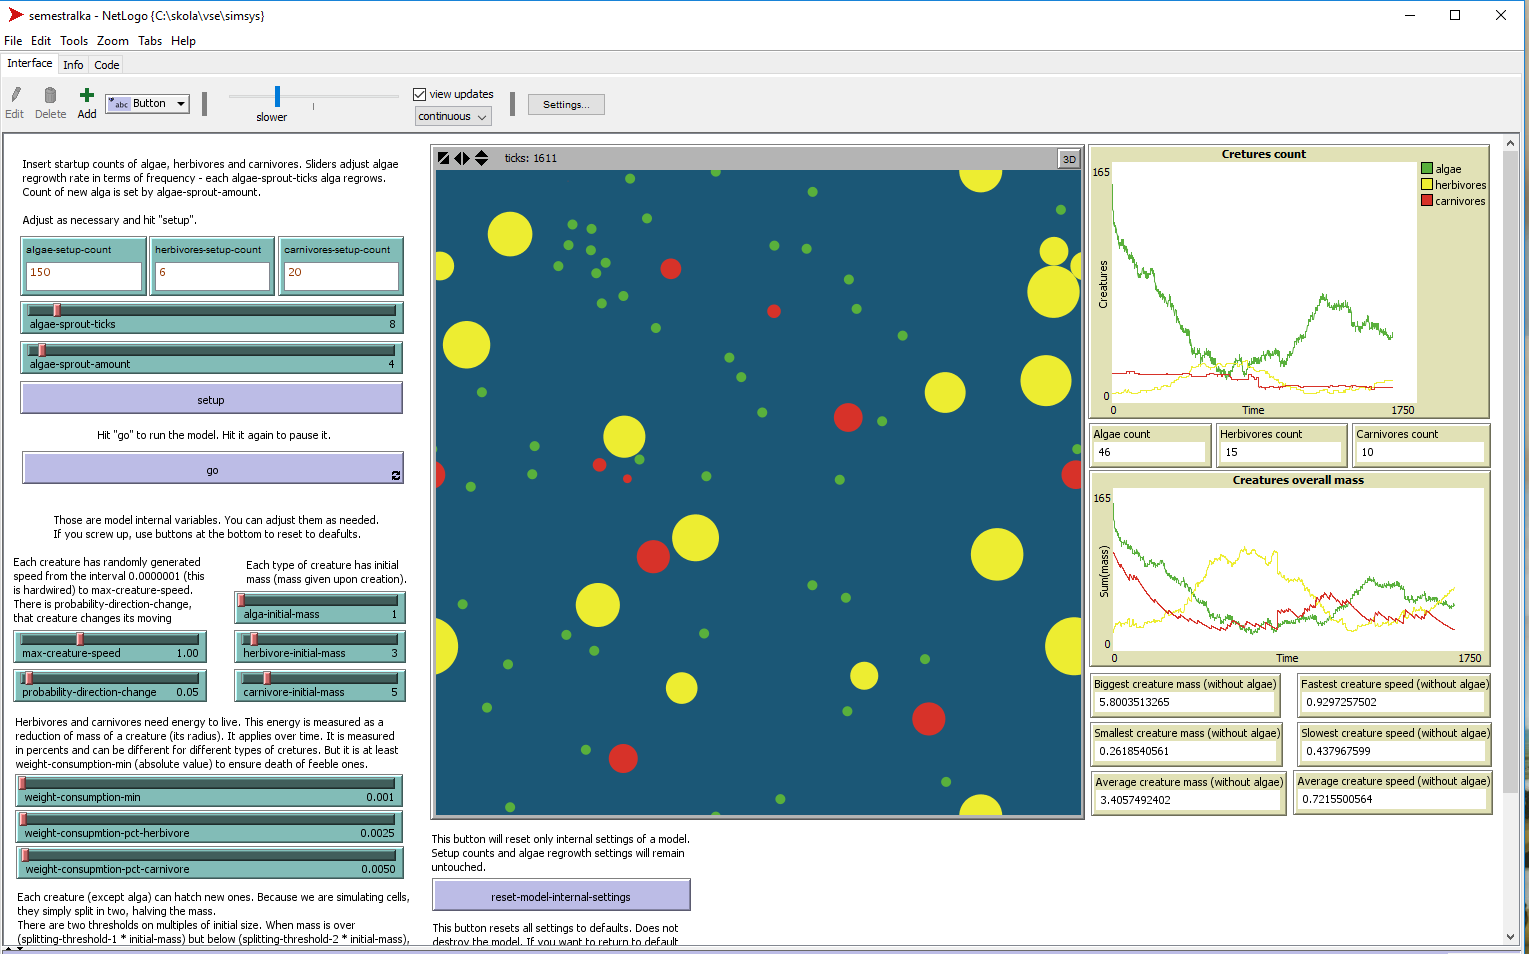Open the Zoom menu
The height and width of the screenshot is (954, 1529).
[x=113, y=41]
